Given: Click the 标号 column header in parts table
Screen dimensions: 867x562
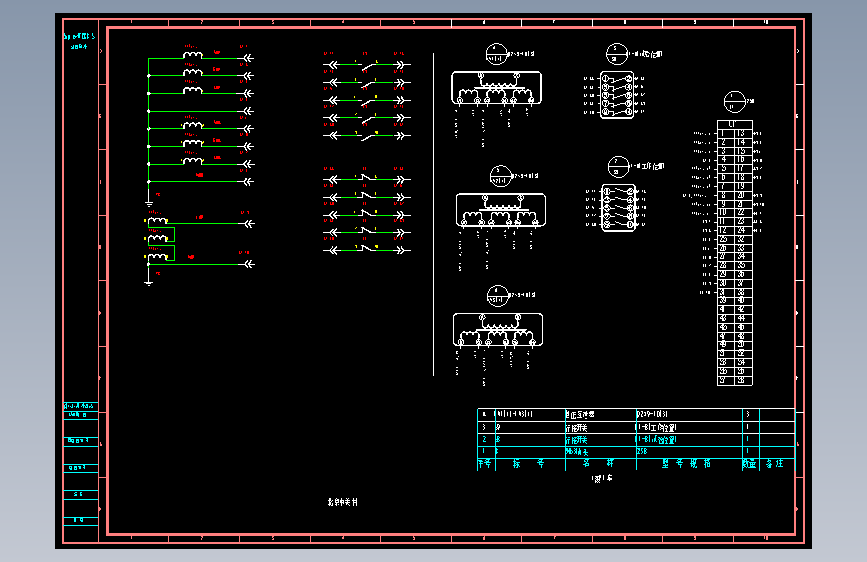Looking at the screenshot, I should (x=529, y=464).
